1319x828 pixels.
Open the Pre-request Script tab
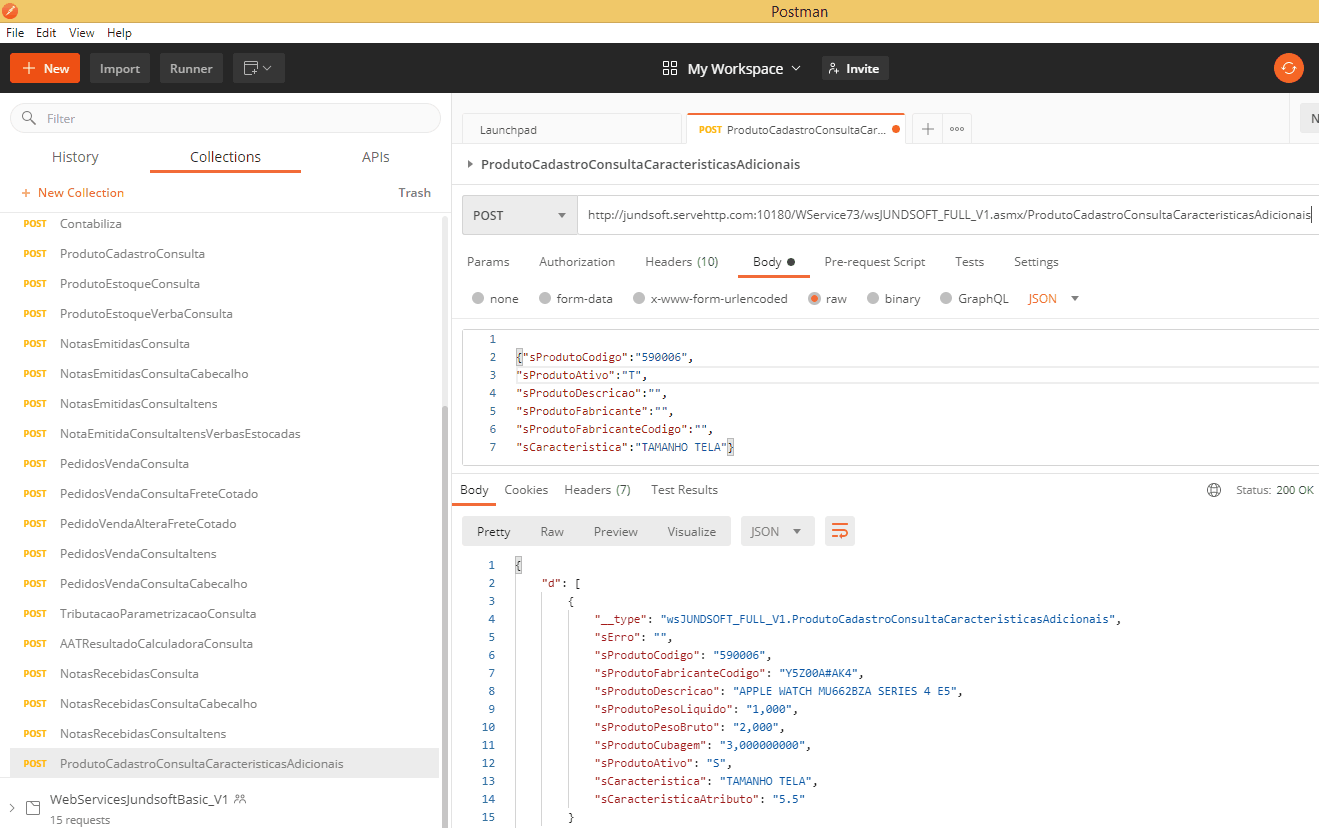[x=874, y=262]
